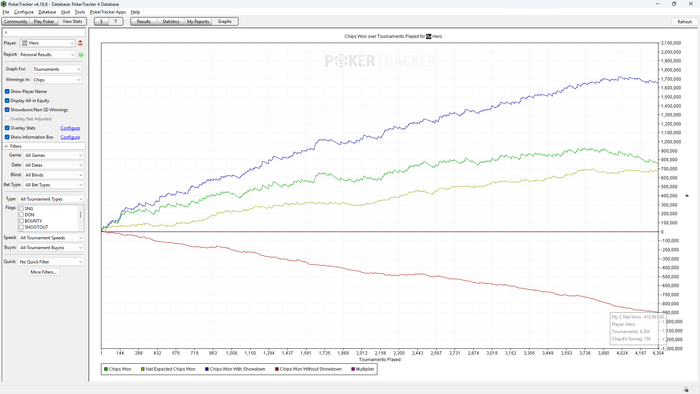The image size is (700, 394).
Task: Toggle Show Information Box checkbox
Action: 7,137
